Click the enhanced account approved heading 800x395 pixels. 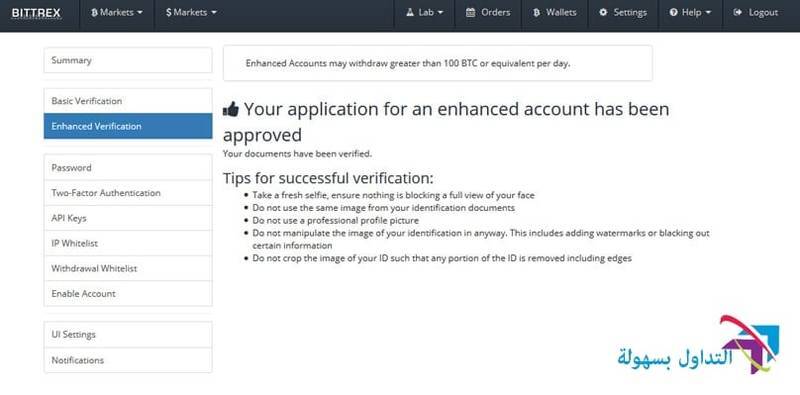pyautogui.click(x=446, y=122)
